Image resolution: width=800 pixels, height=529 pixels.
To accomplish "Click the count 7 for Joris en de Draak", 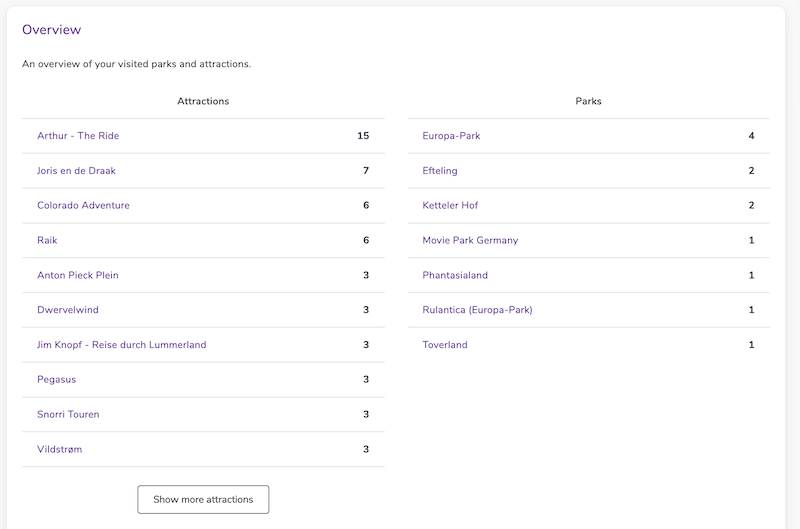I will pos(366,170).
